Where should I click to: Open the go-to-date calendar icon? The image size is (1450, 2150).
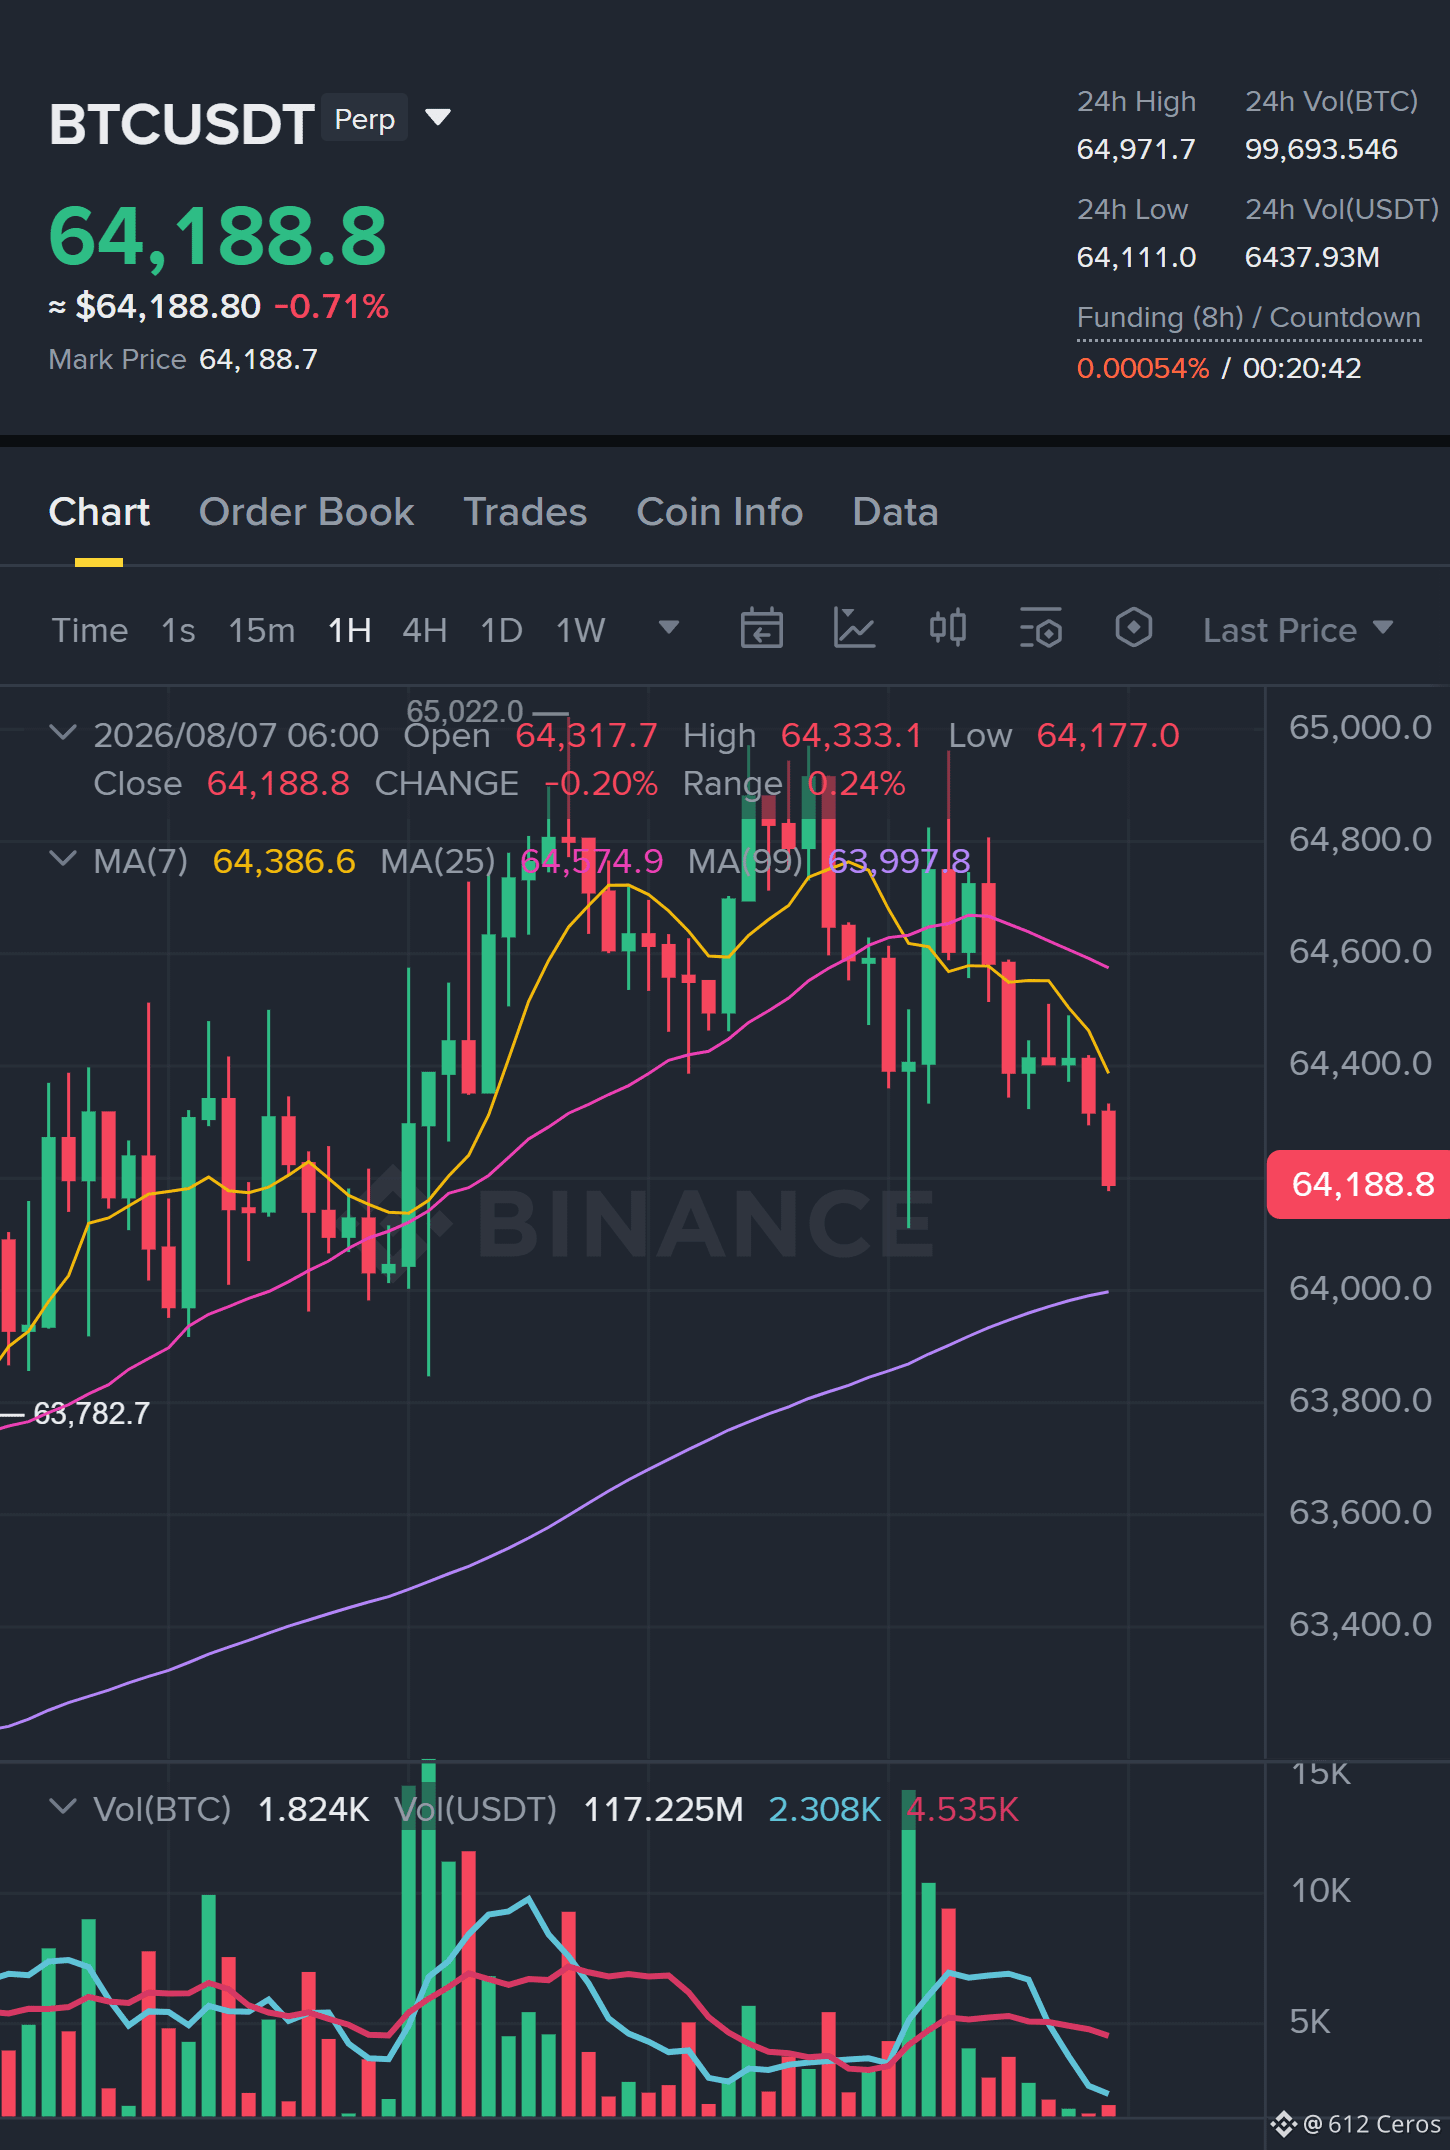tap(761, 629)
